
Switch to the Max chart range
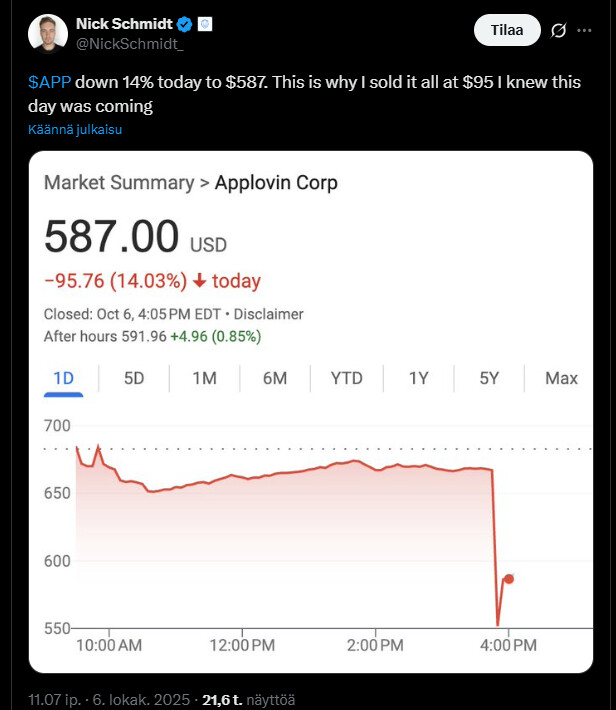click(x=561, y=378)
